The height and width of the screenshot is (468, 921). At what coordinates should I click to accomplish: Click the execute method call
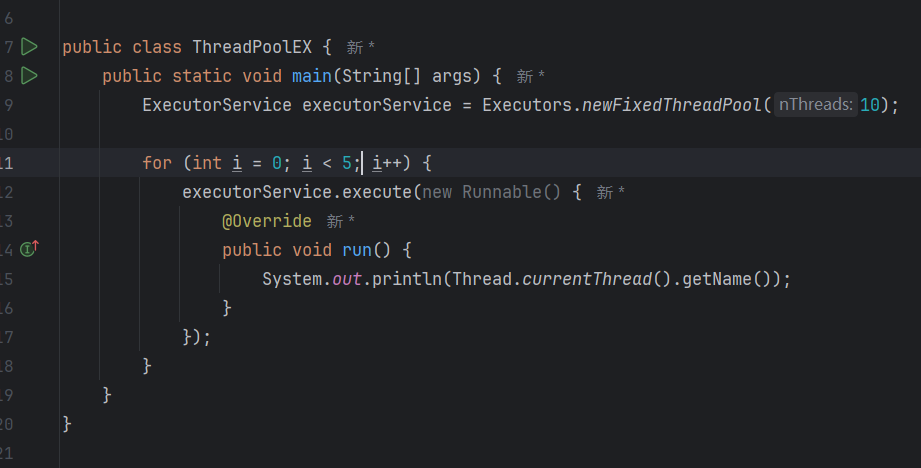[377, 192]
